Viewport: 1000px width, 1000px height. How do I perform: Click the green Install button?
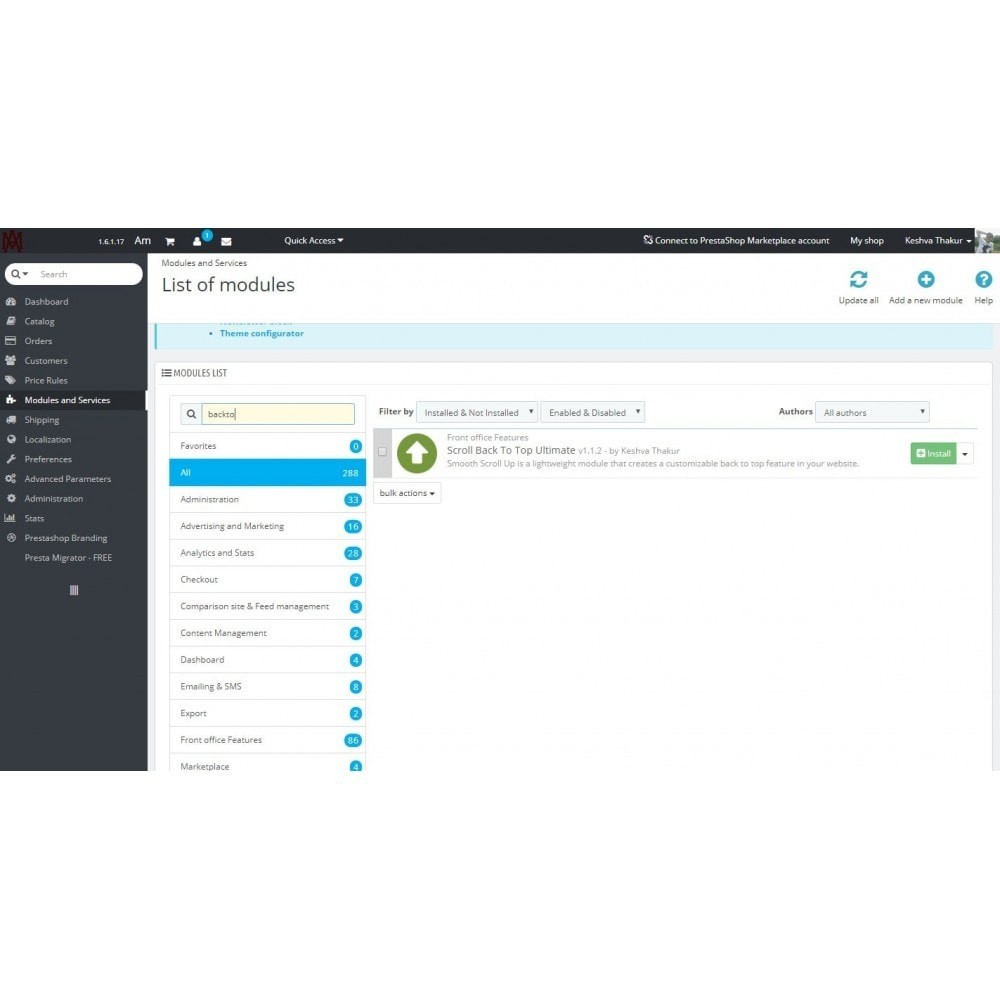click(933, 453)
